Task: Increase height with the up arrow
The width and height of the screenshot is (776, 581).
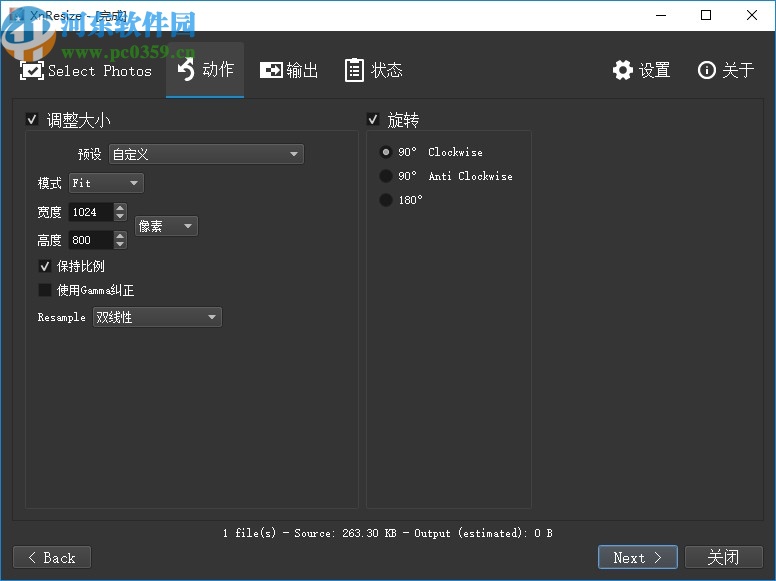Action: click(120, 236)
